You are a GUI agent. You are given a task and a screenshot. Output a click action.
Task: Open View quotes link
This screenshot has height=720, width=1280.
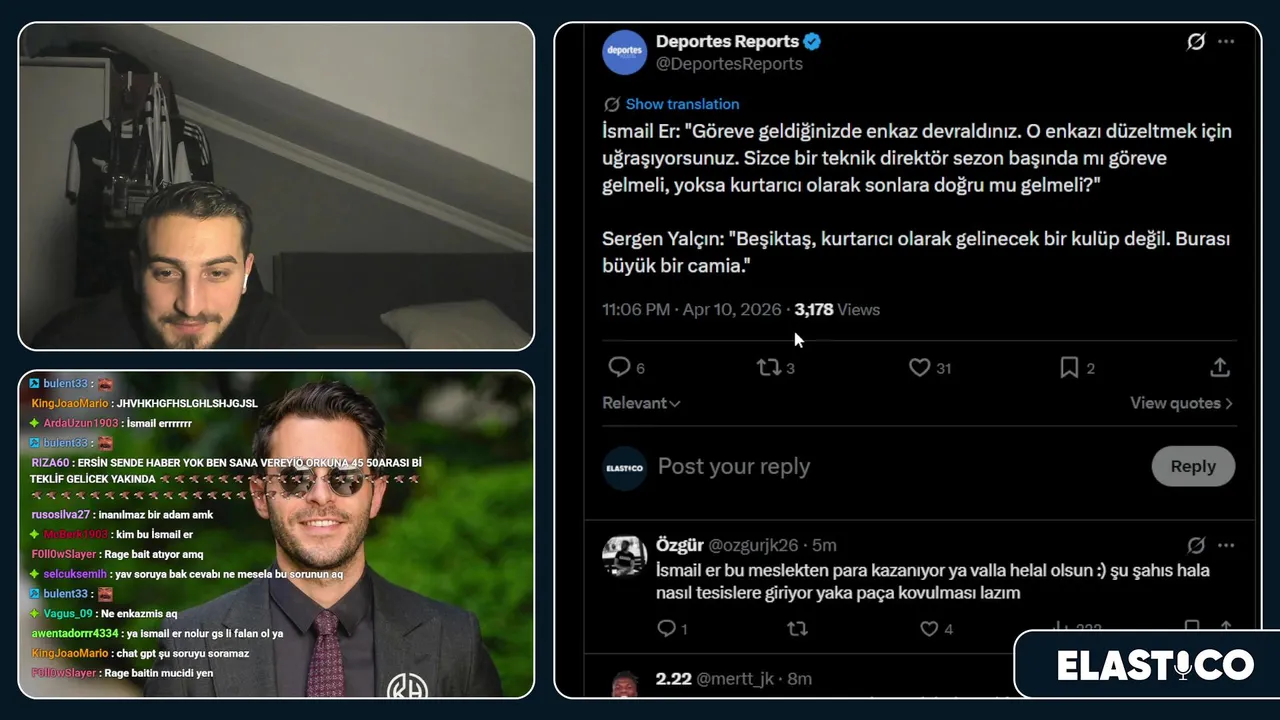[x=1181, y=403]
